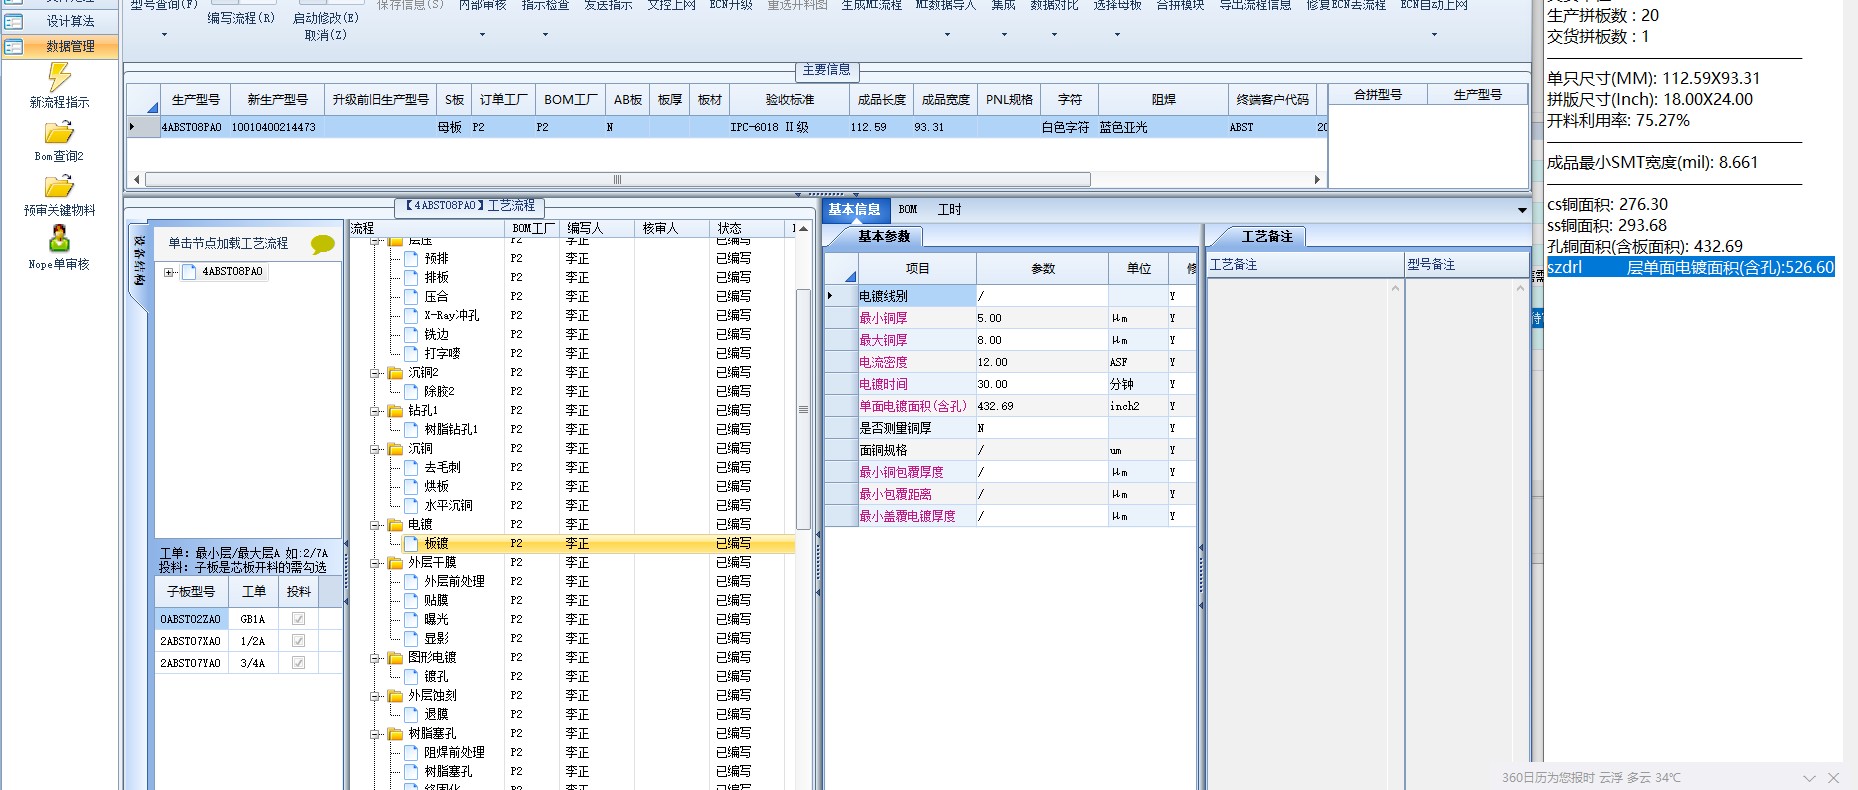Select the highlighted szdrl 526.60 line
The height and width of the screenshot is (790, 1858).
point(1691,267)
